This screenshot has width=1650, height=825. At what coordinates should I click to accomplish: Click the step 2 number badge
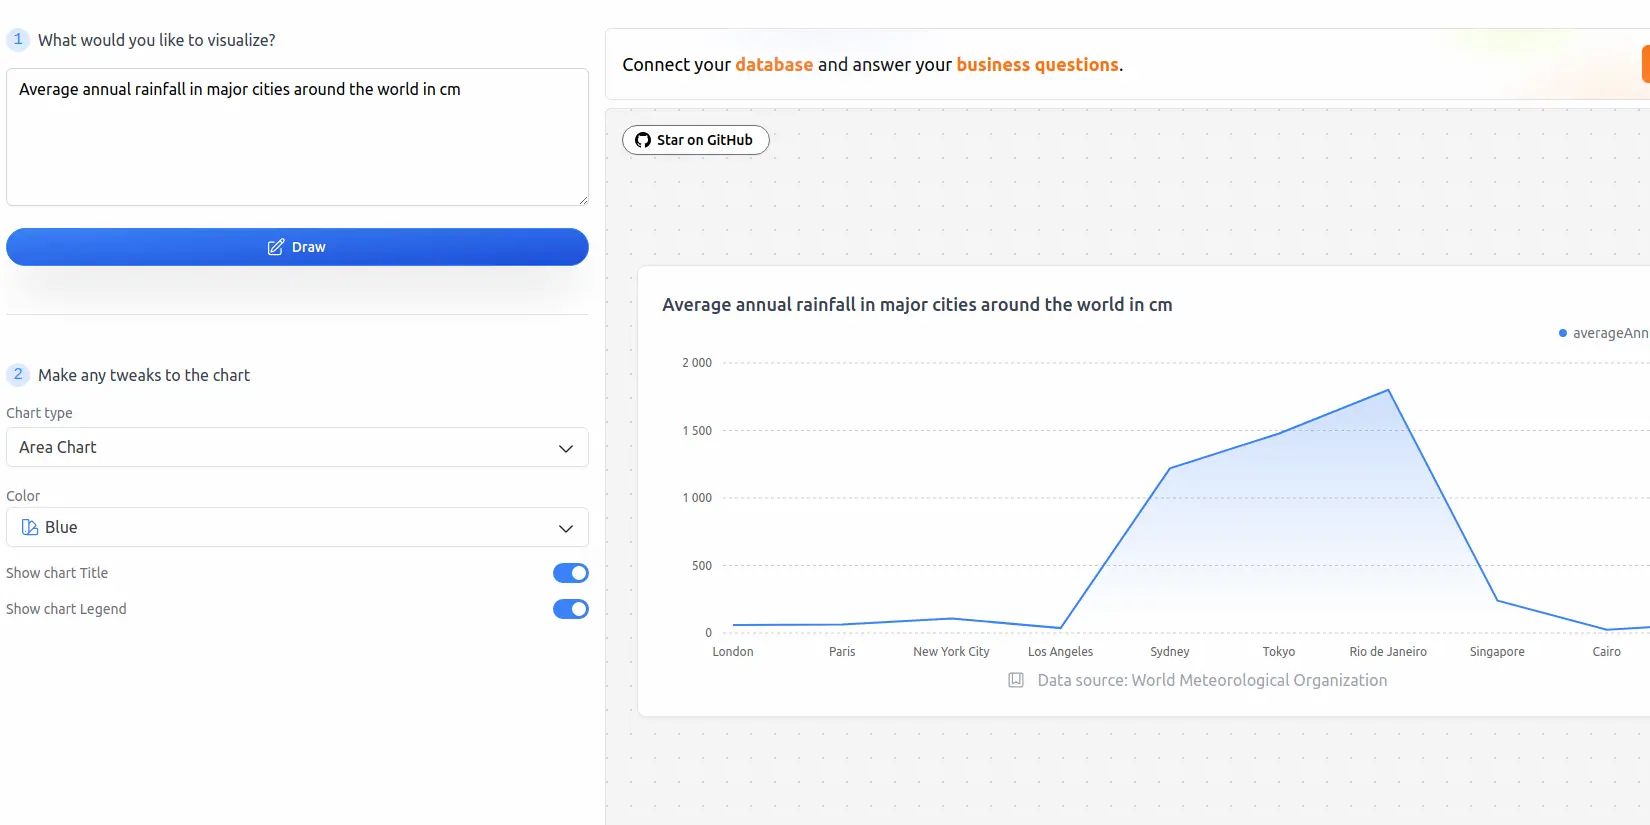point(18,375)
